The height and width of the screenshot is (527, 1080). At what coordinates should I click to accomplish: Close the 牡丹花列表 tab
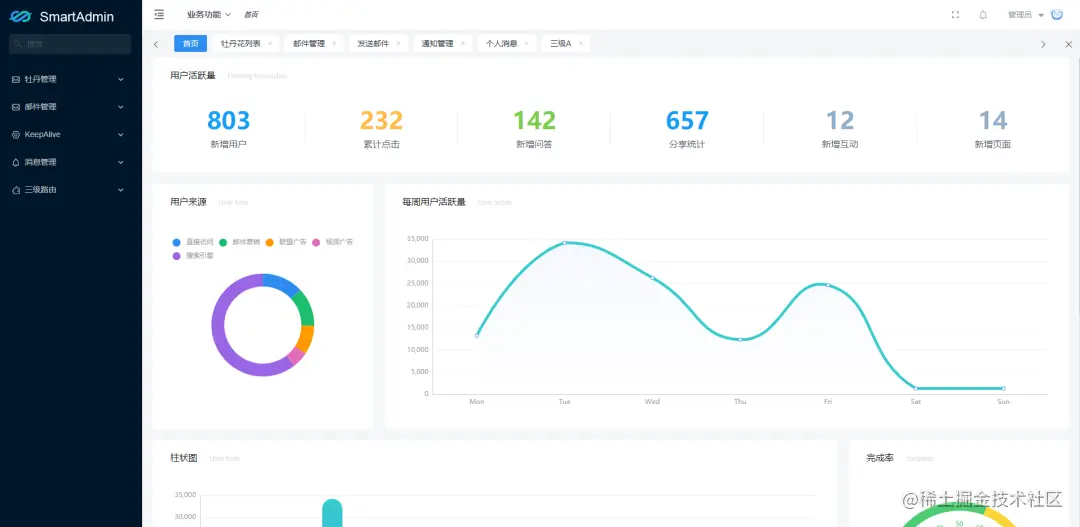coord(270,43)
